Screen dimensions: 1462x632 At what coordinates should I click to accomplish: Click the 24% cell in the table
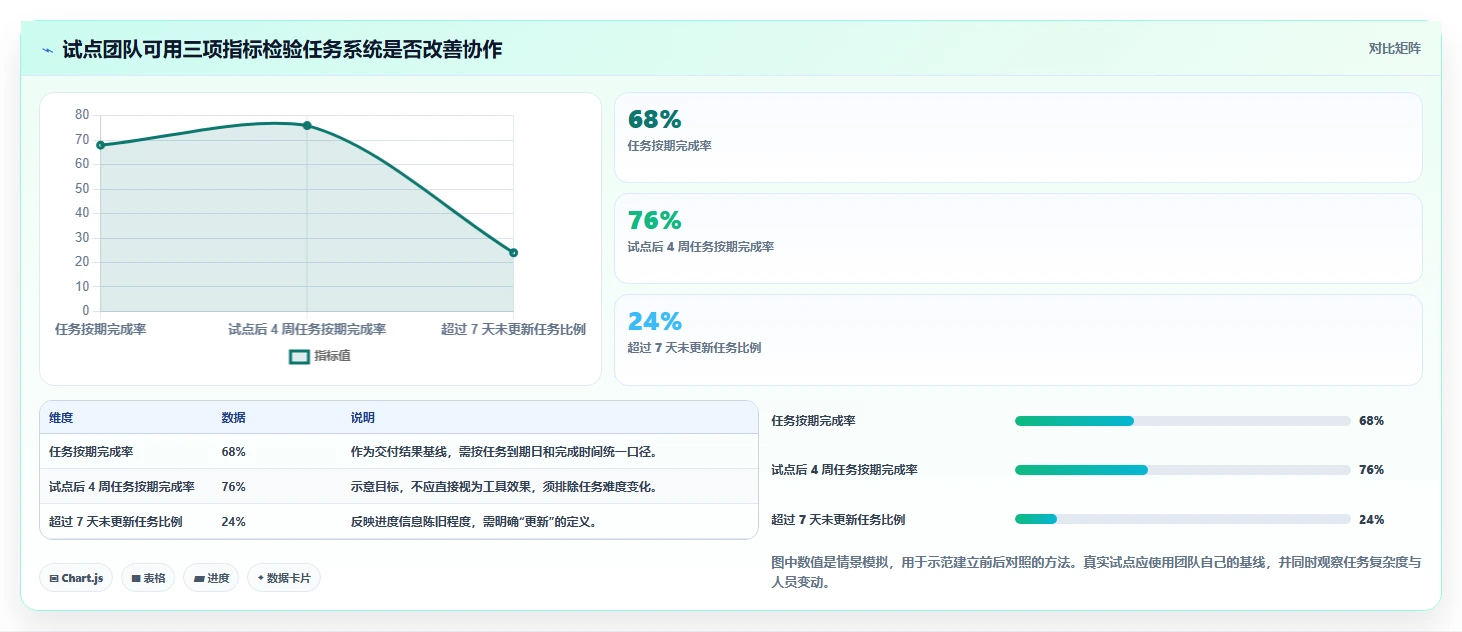click(x=233, y=522)
